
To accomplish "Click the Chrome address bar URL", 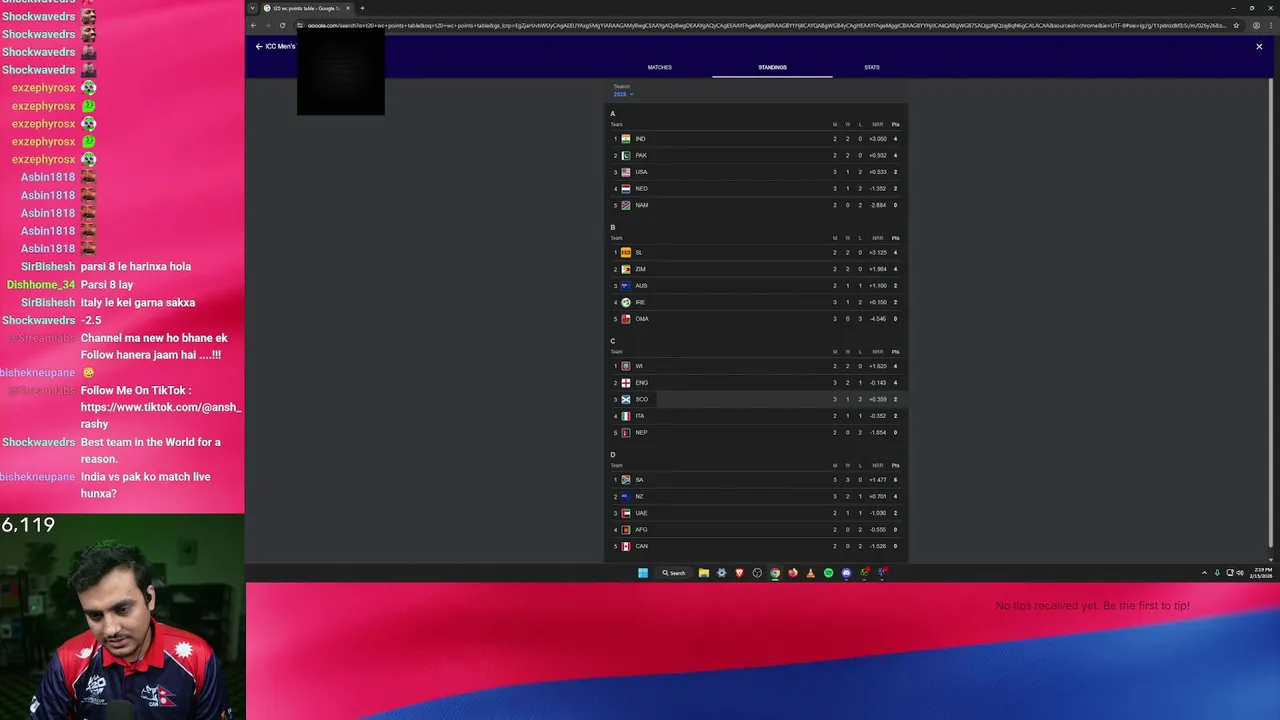I will [x=765, y=25].
